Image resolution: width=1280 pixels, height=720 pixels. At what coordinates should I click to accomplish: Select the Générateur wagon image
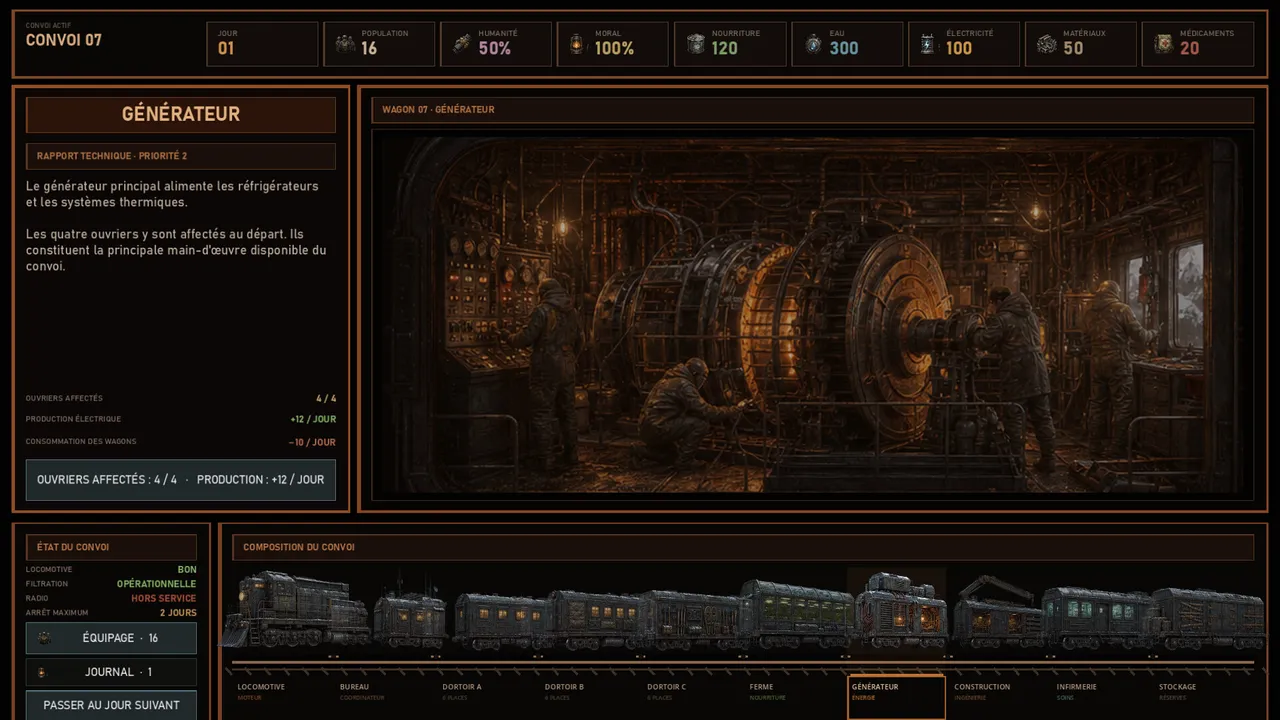tap(901, 611)
